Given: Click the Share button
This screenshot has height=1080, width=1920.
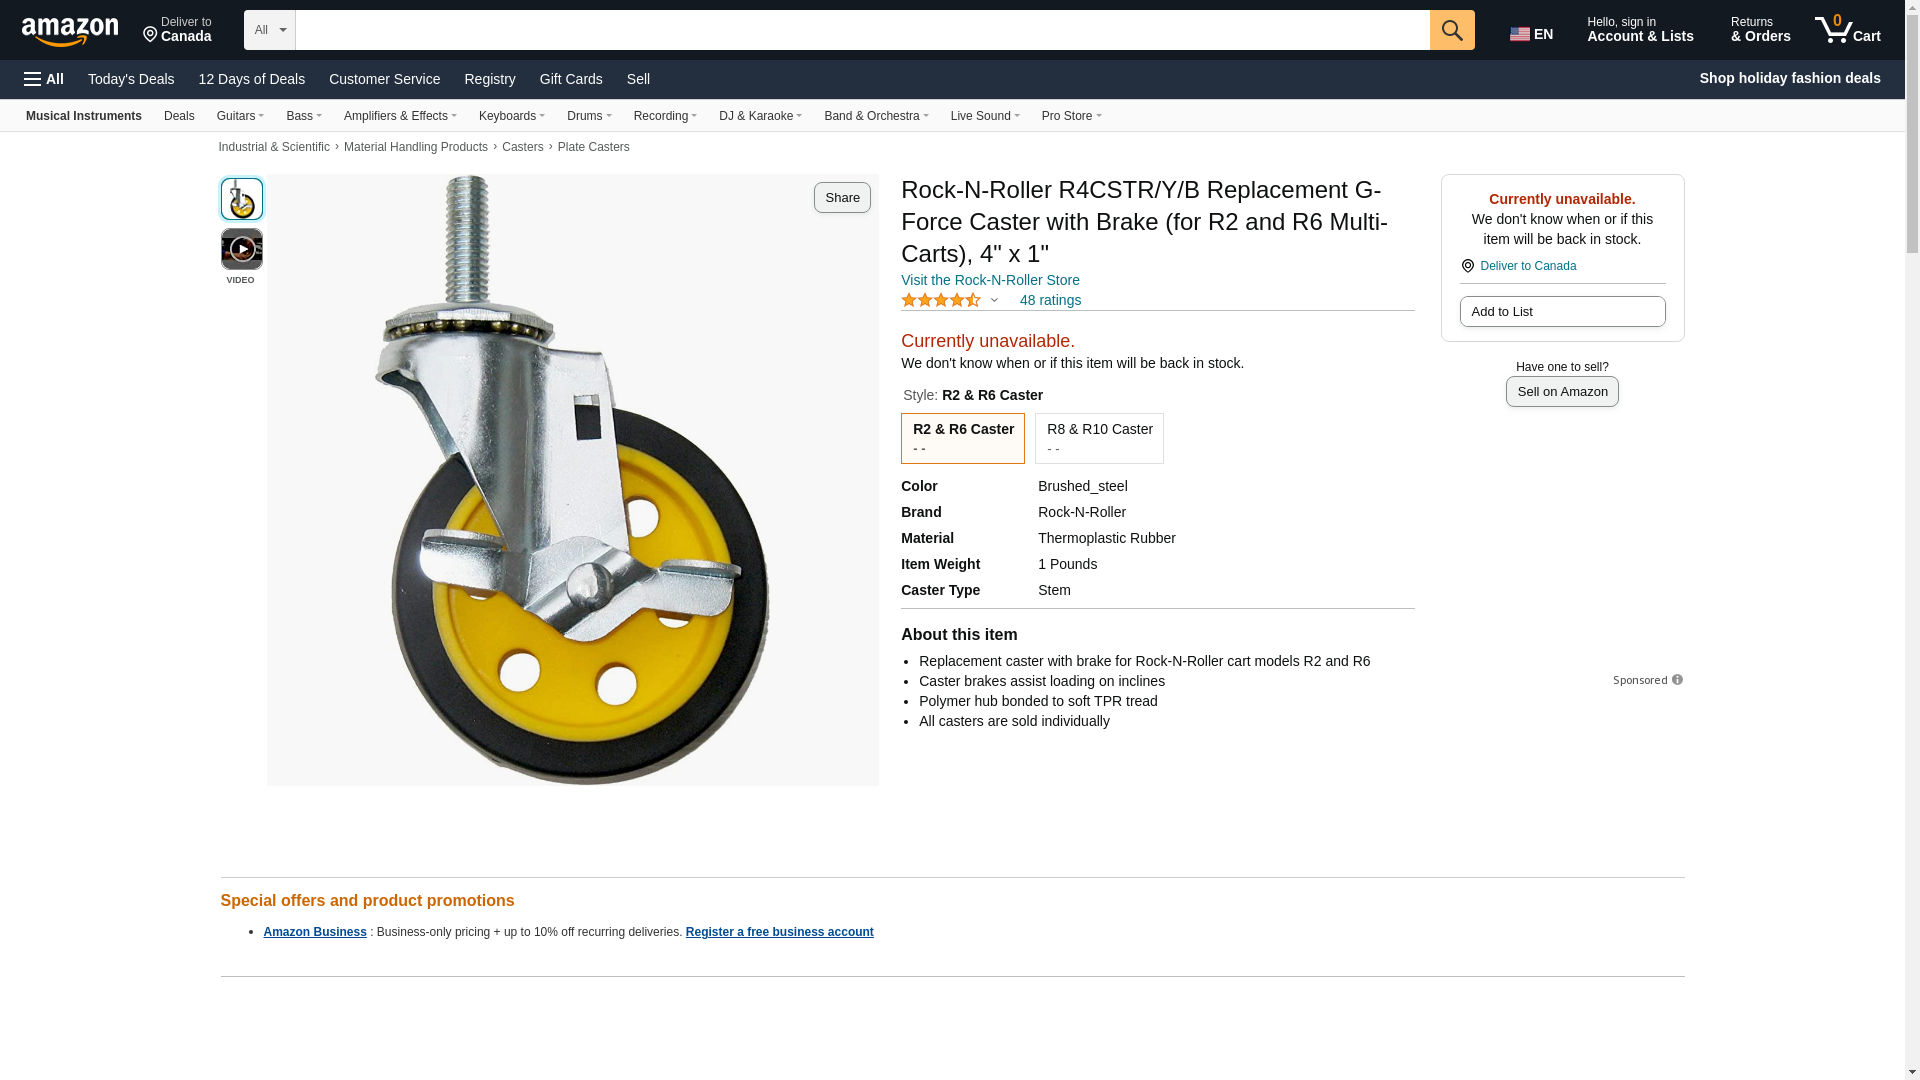Looking at the screenshot, I should (842, 197).
